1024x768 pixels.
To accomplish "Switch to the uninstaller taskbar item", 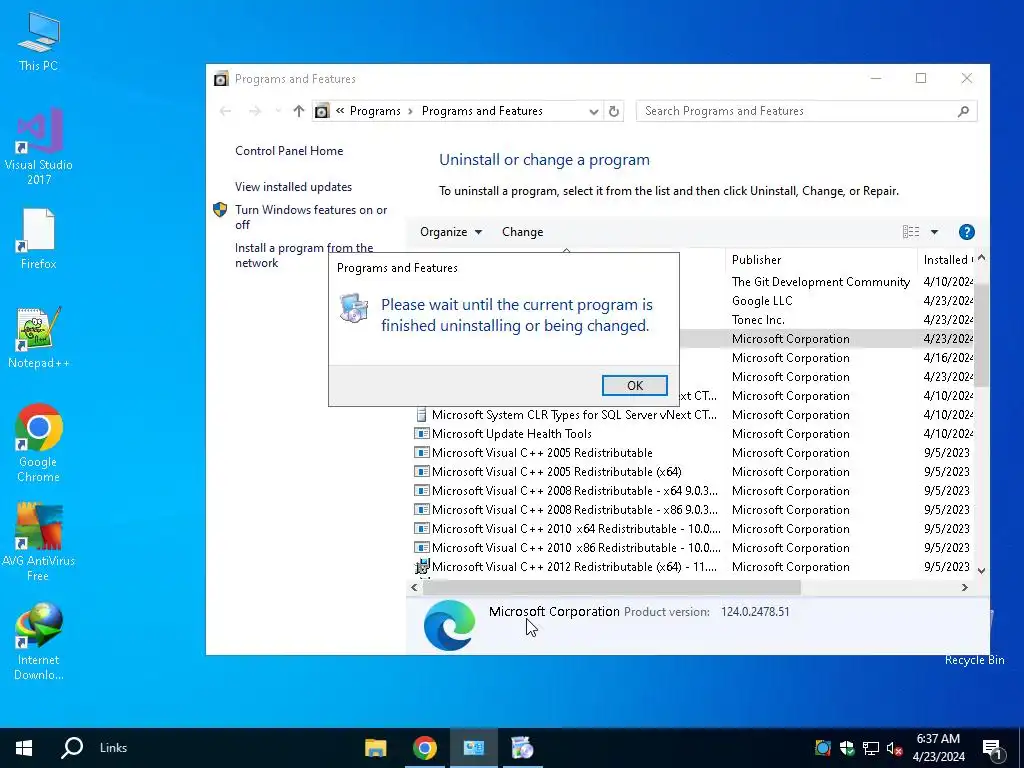I will (522, 748).
